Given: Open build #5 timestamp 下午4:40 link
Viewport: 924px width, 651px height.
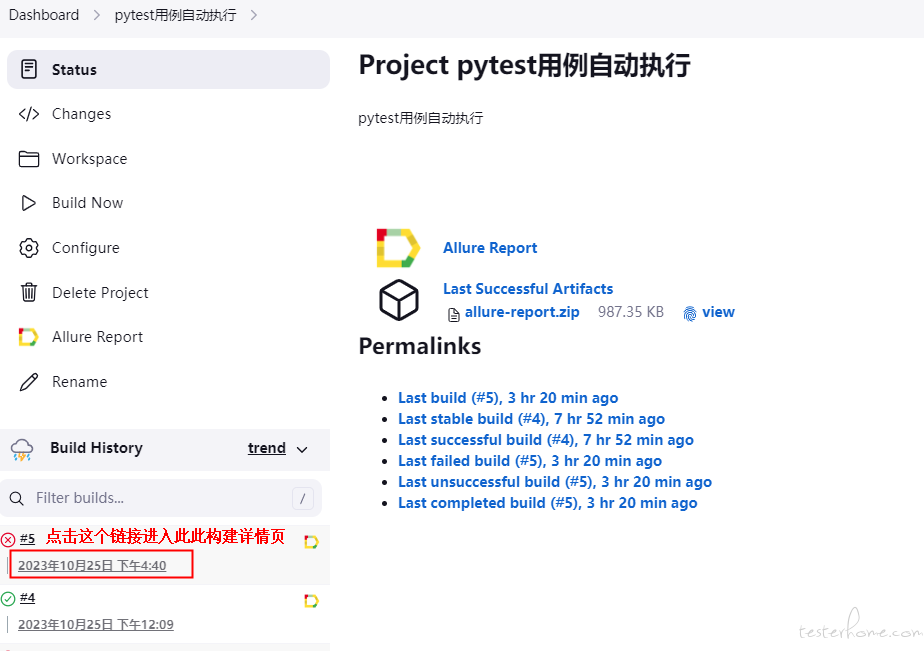Looking at the screenshot, I should (92, 566).
